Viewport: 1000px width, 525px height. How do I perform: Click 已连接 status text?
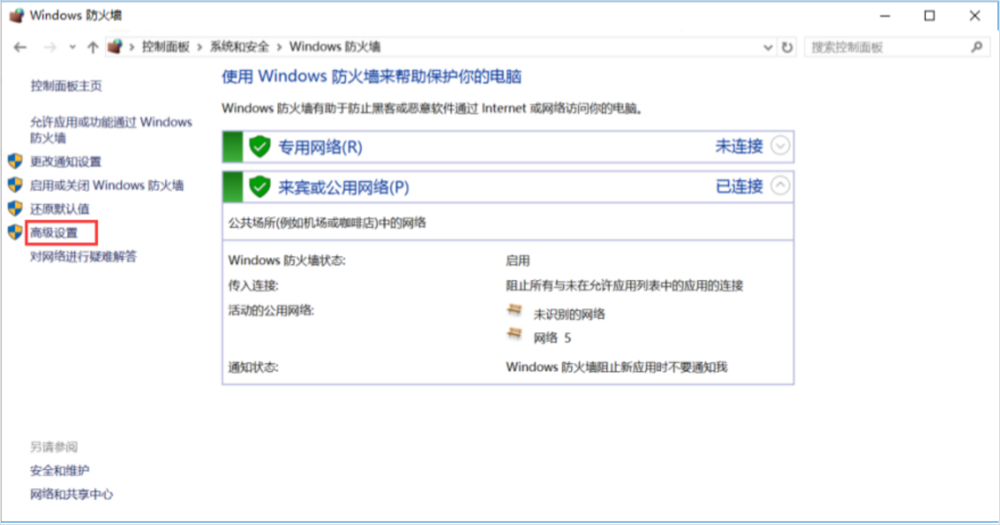(739, 186)
